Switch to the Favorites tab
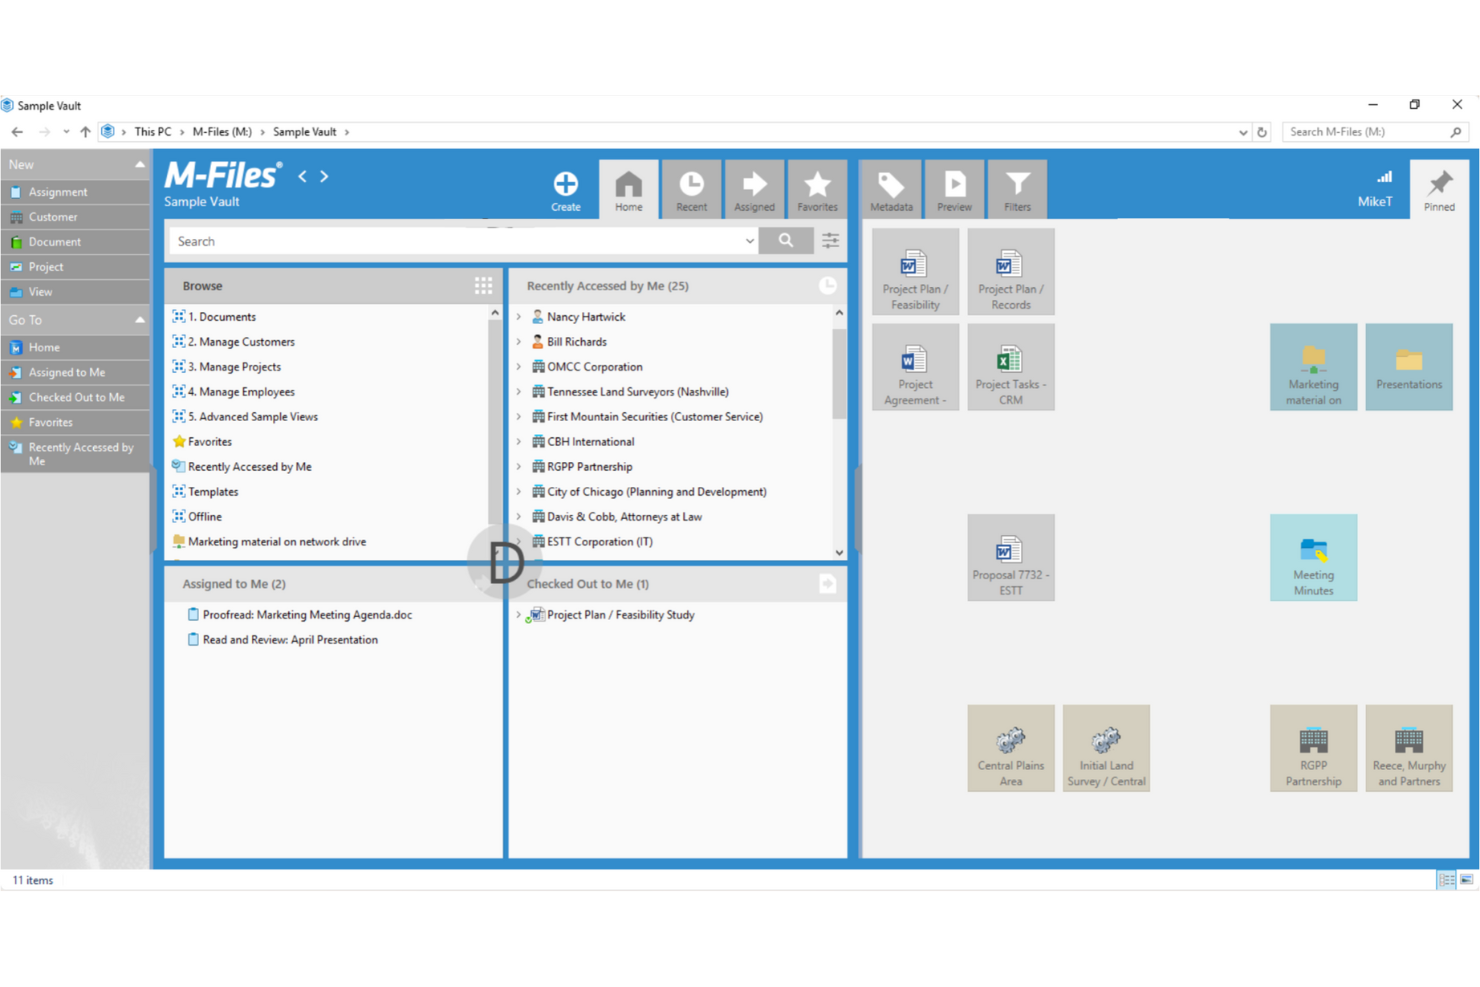Image resolution: width=1480 pixels, height=987 pixels. click(817, 188)
